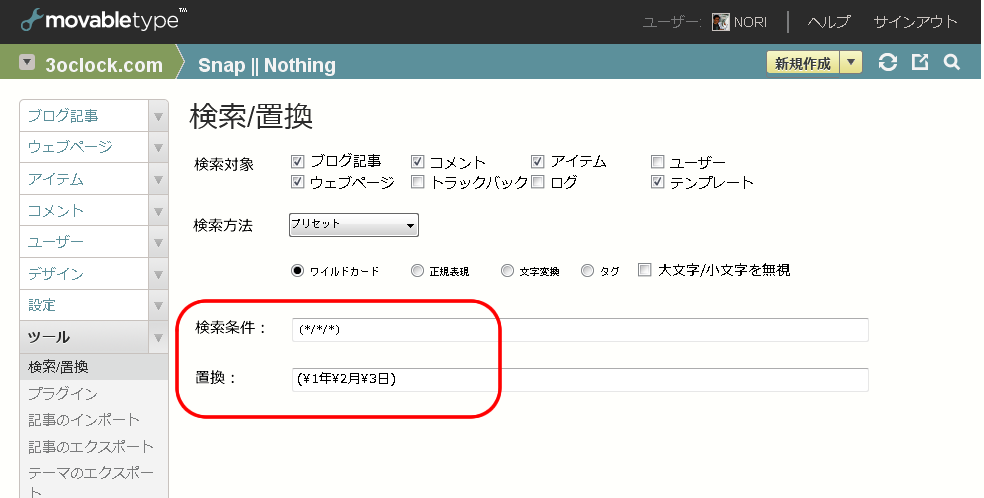Viewport: 984px width, 498px height.
Task: Select the 正規表現 radio button
Action: [x=417, y=270]
